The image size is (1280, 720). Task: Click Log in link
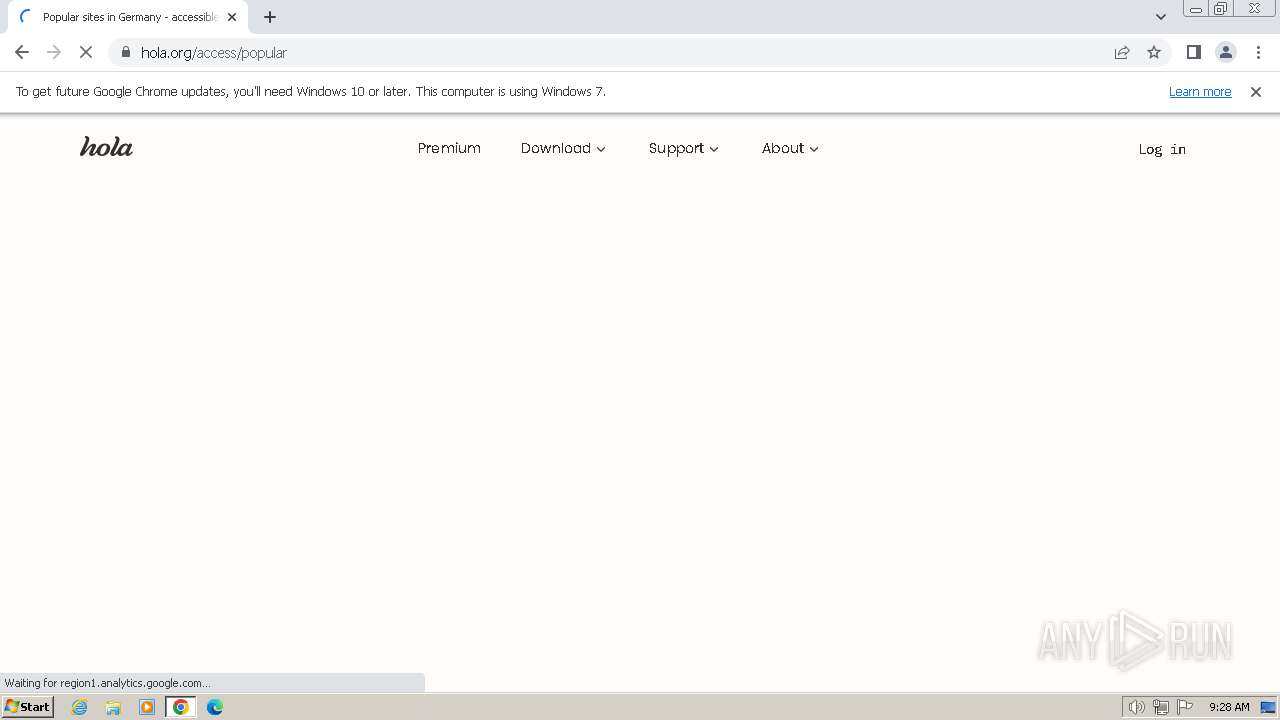click(x=1162, y=149)
